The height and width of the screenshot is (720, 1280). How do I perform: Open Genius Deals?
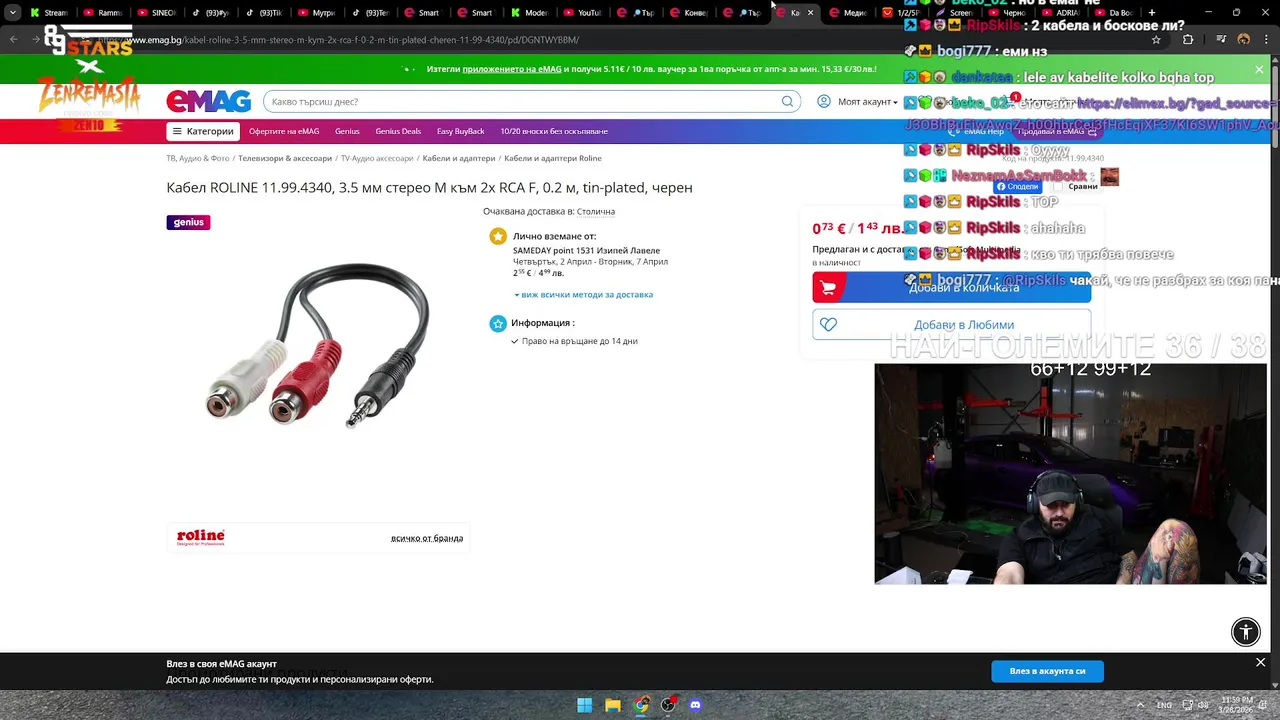(x=398, y=131)
